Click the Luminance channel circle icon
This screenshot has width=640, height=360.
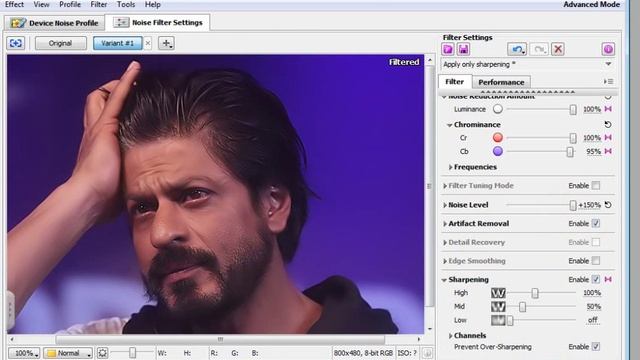pos(498,109)
